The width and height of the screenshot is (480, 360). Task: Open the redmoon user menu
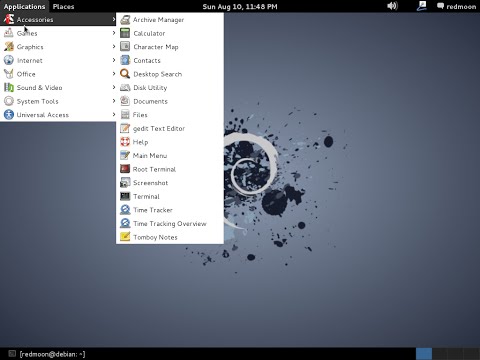(456, 6)
